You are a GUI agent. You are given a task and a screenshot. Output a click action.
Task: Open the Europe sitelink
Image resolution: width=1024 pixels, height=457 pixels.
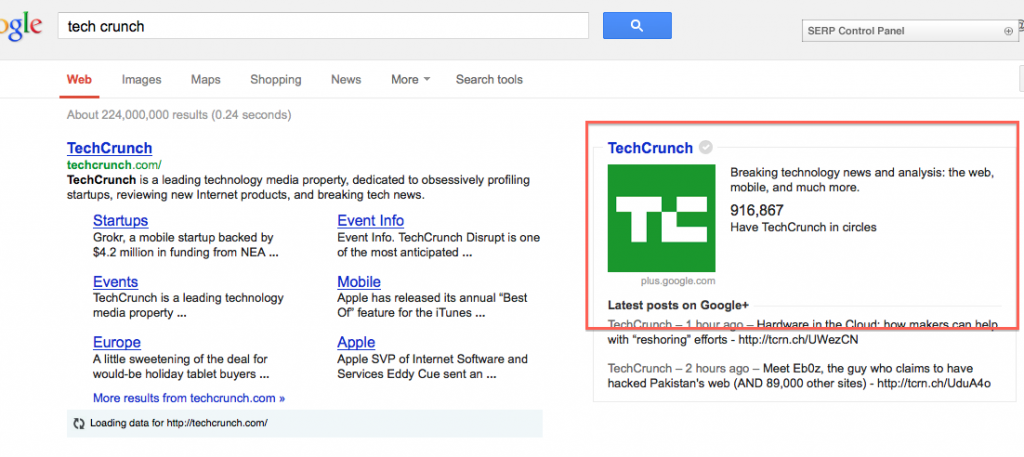click(x=117, y=343)
